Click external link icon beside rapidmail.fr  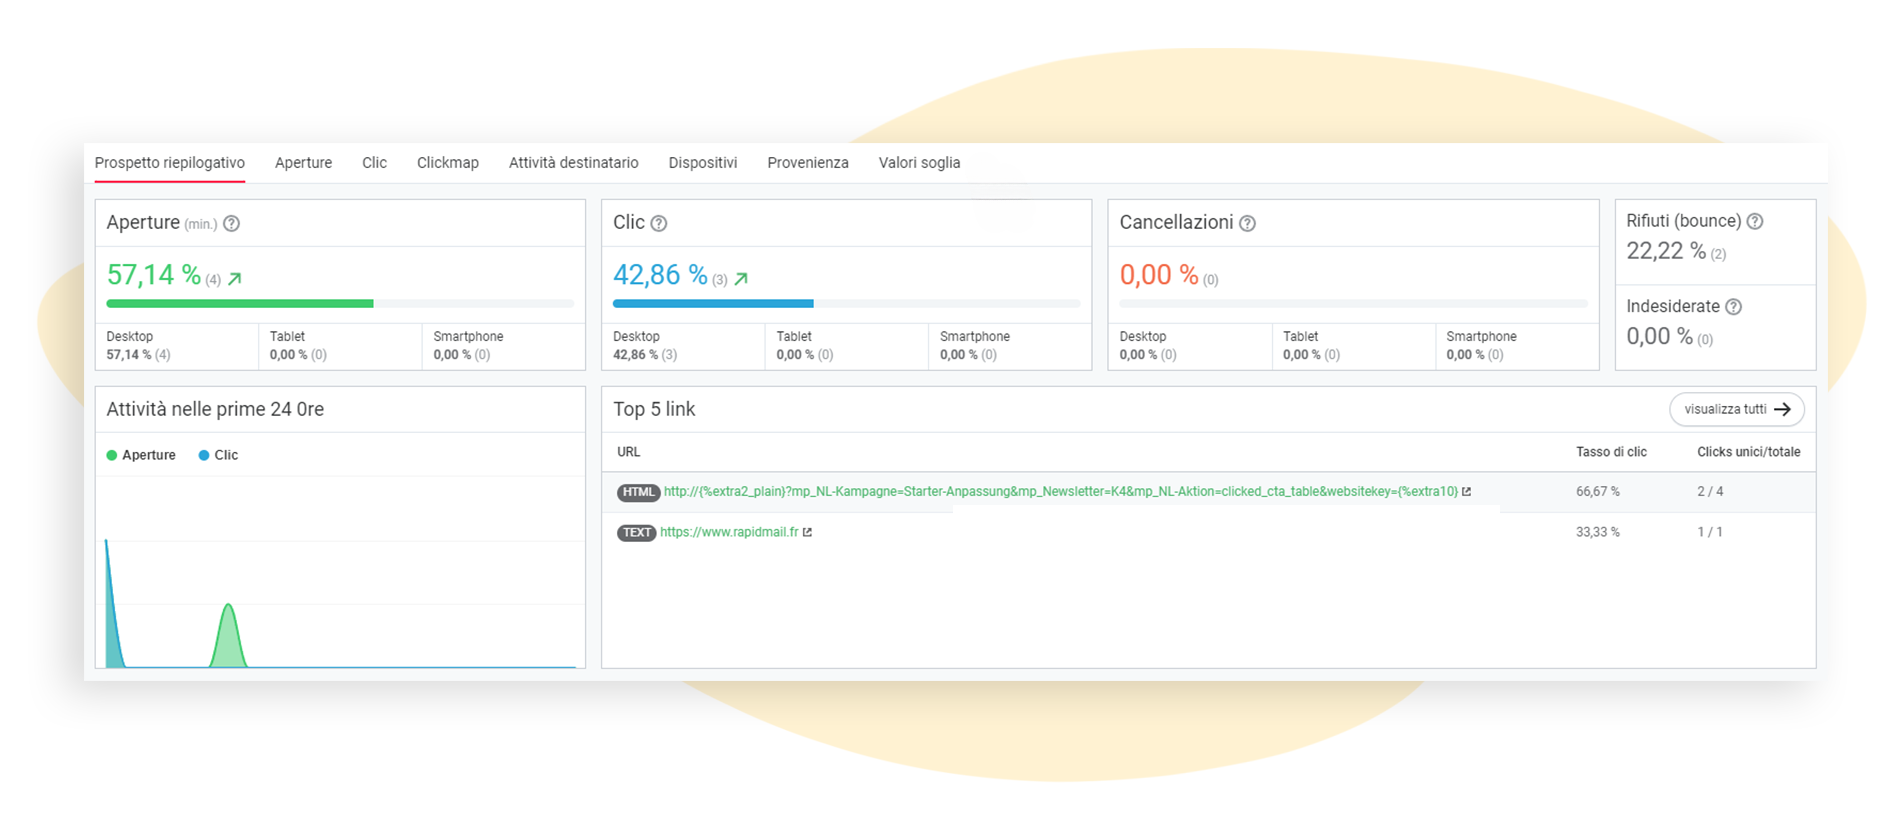click(x=807, y=533)
